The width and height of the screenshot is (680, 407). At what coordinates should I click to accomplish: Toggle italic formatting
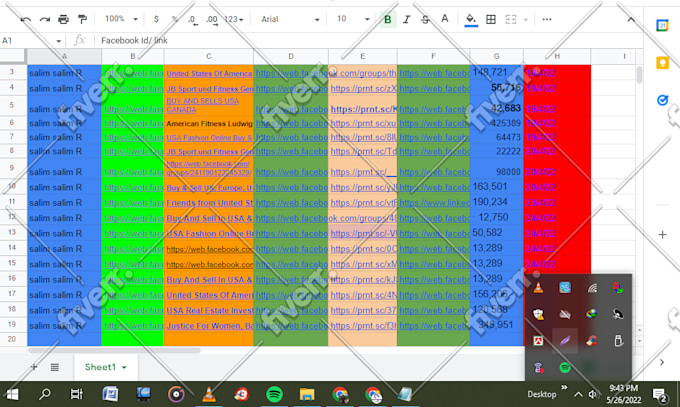click(406, 19)
